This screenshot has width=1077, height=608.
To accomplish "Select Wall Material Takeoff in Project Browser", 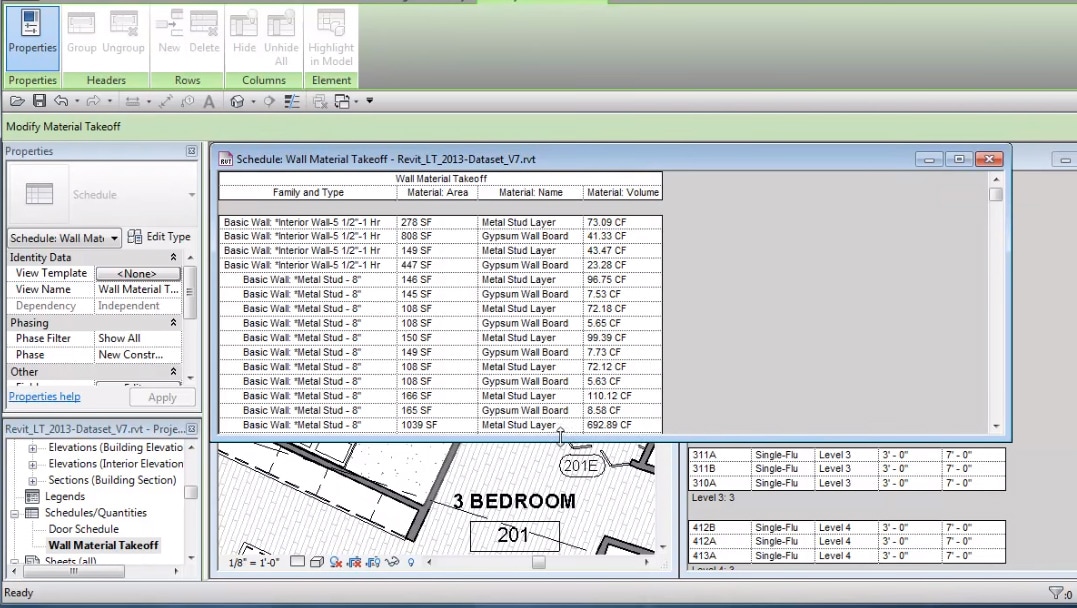I will click(x=103, y=545).
